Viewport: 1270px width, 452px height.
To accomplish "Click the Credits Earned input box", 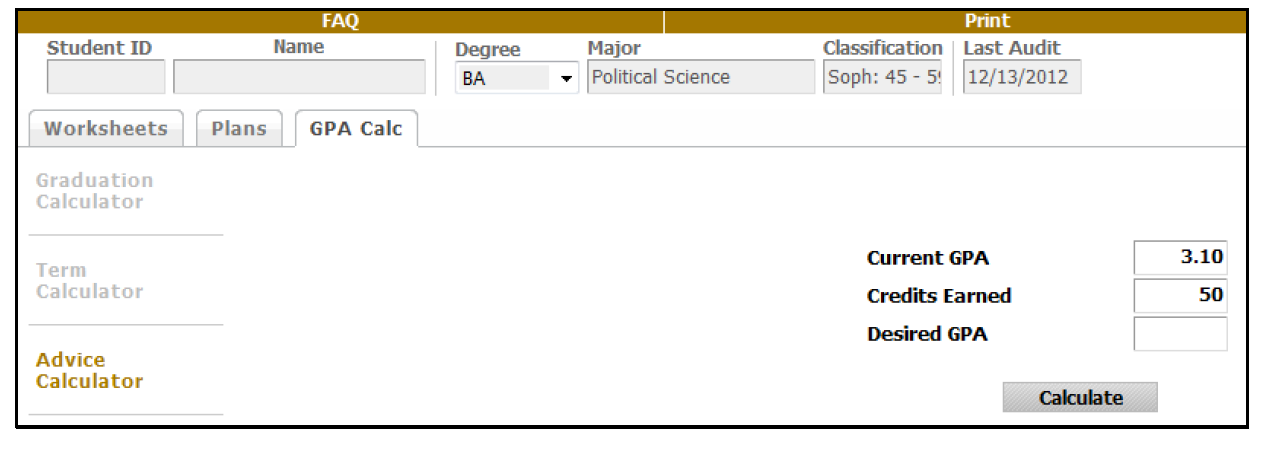I will (x=1180, y=296).
